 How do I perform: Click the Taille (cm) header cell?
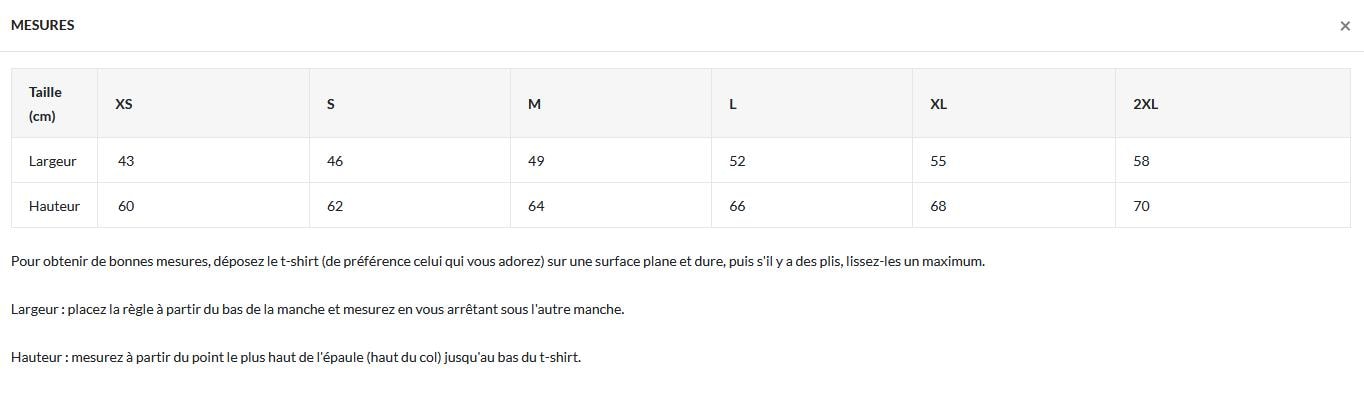(x=54, y=104)
